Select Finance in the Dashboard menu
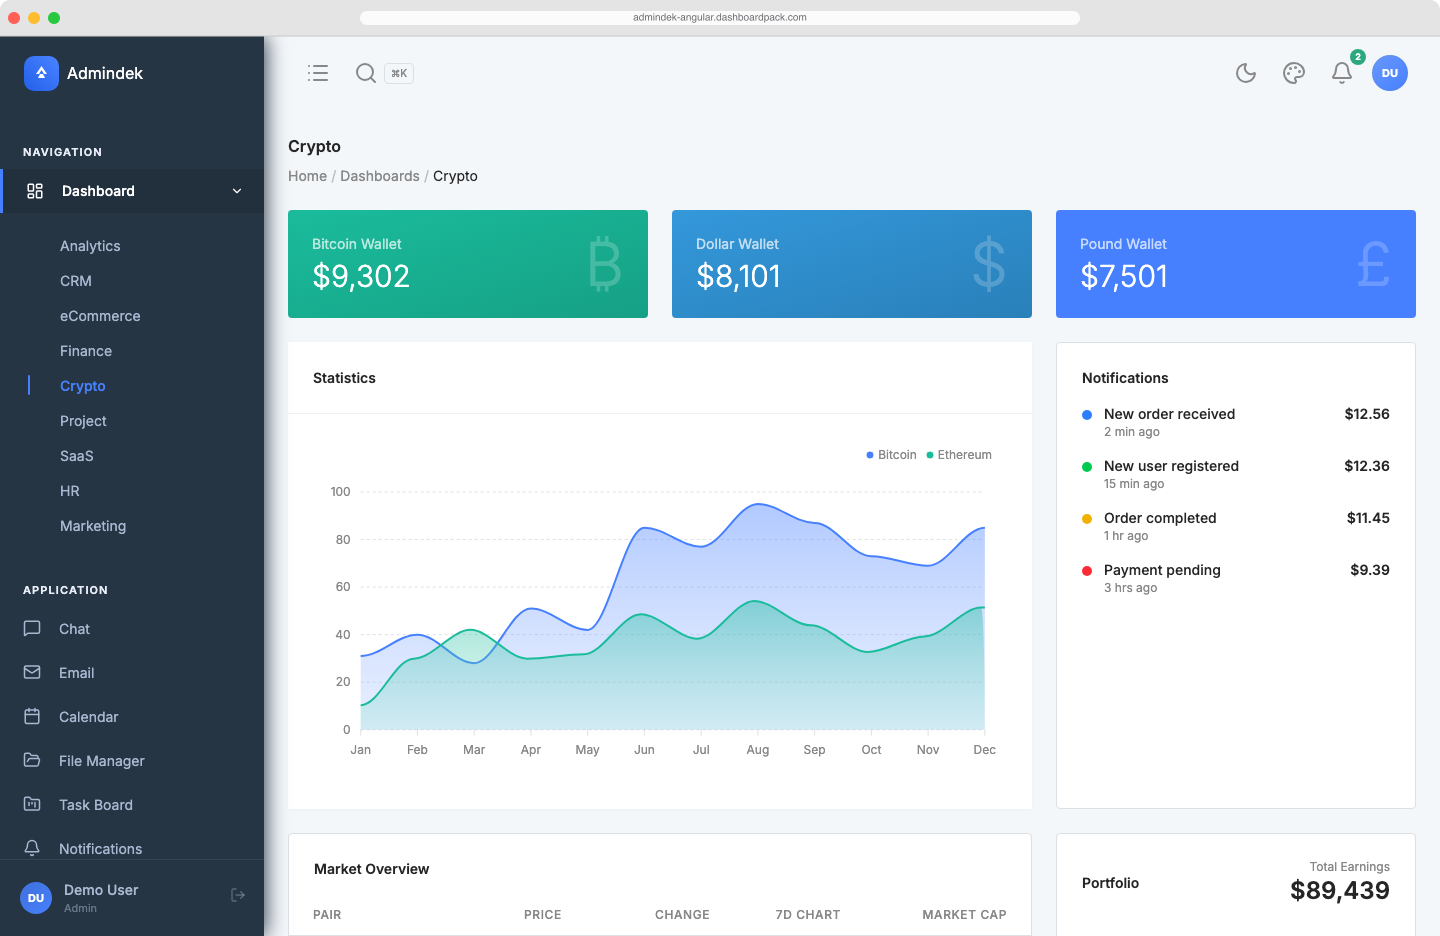 [x=86, y=351]
